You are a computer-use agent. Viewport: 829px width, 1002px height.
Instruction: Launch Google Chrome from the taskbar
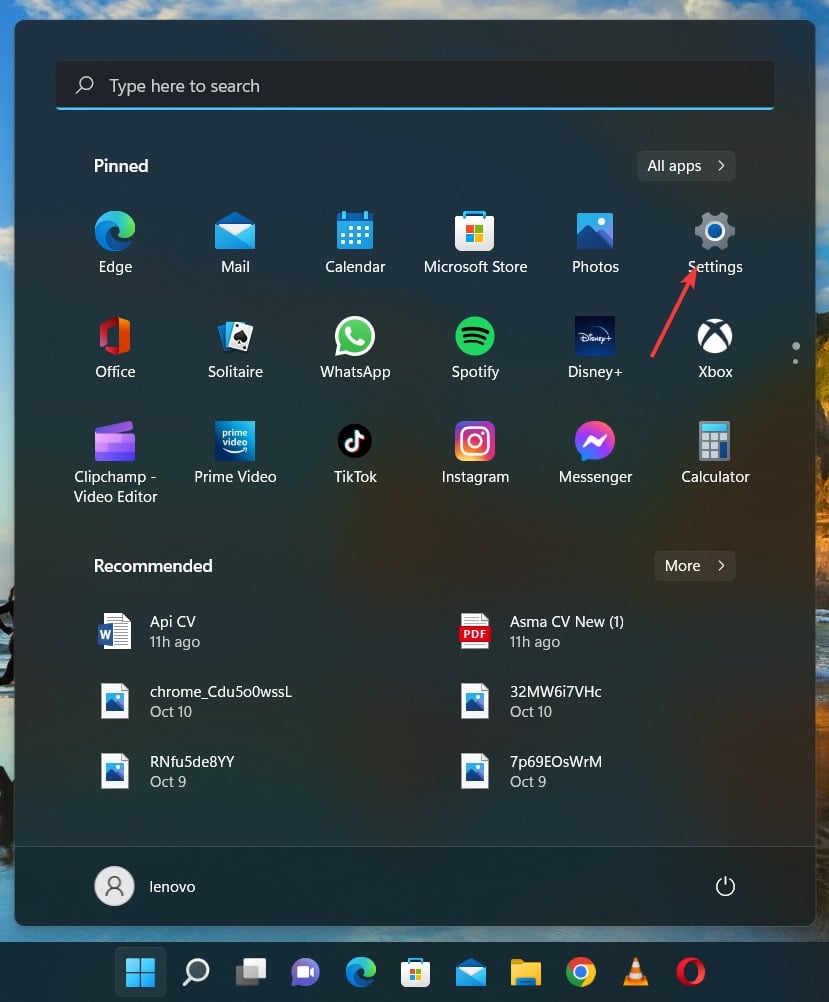pyautogui.click(x=580, y=972)
